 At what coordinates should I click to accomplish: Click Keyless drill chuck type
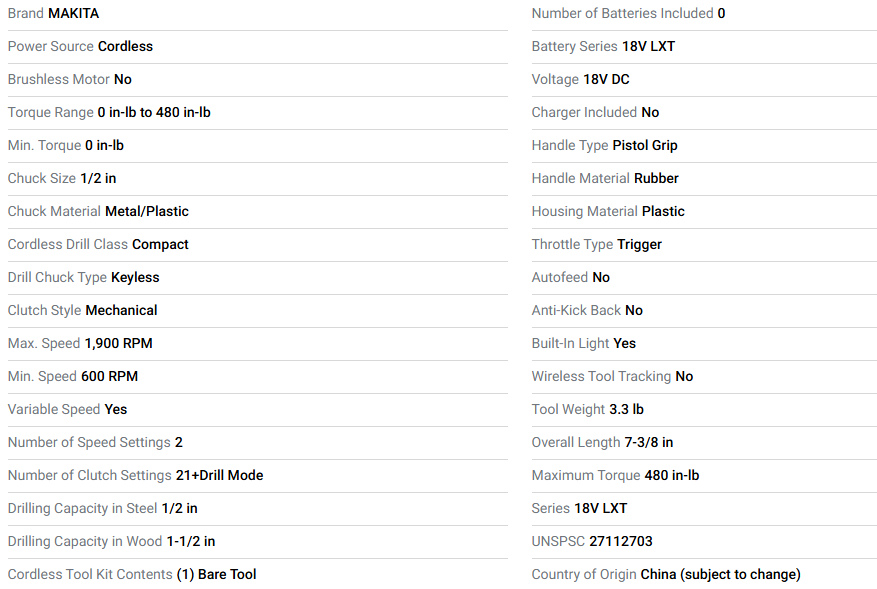[135, 277]
